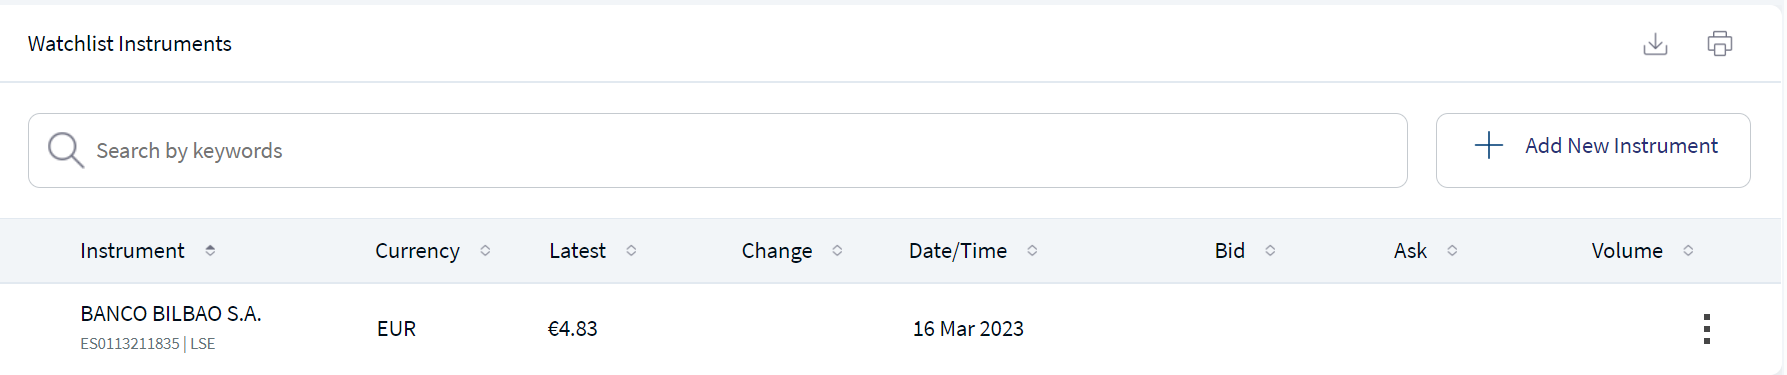Sort by Currency column arrow
The width and height of the screenshot is (1787, 375).
[485, 251]
